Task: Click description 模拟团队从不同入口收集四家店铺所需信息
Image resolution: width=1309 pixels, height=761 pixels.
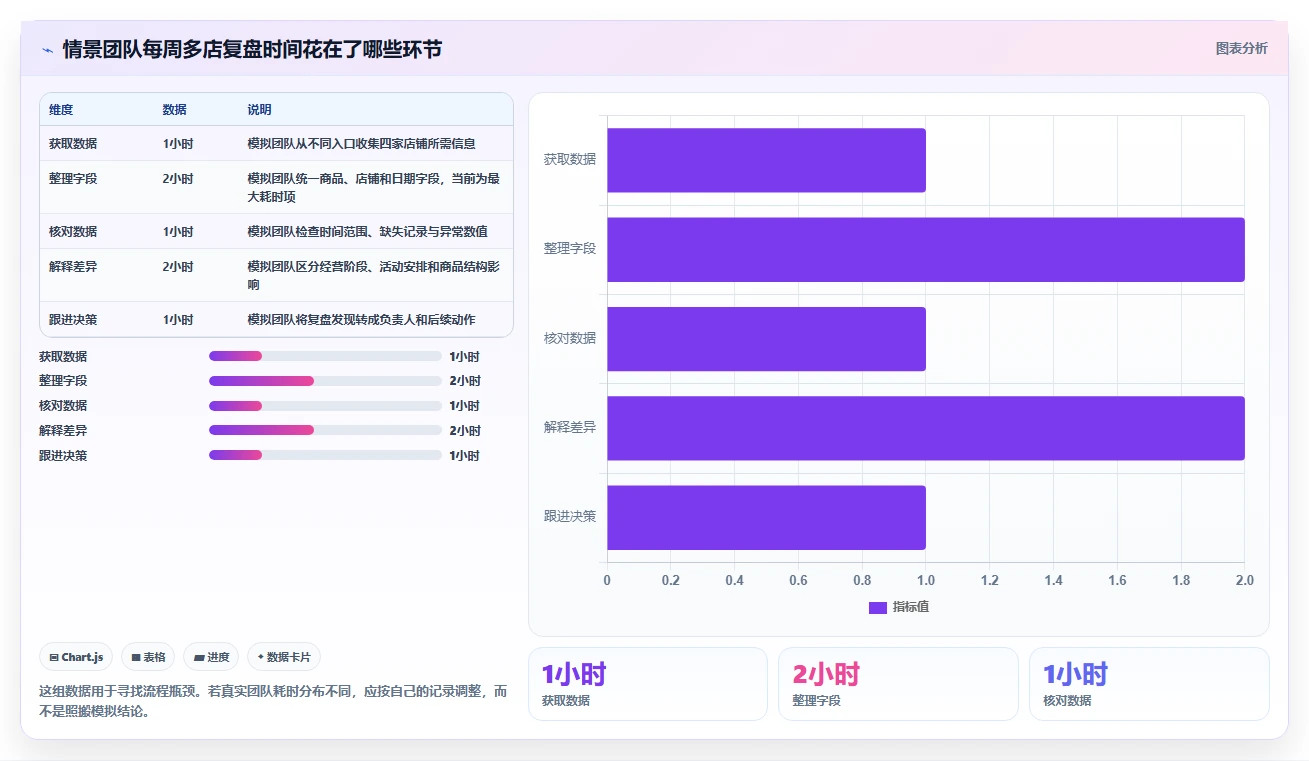Action: pyautogui.click(x=362, y=144)
